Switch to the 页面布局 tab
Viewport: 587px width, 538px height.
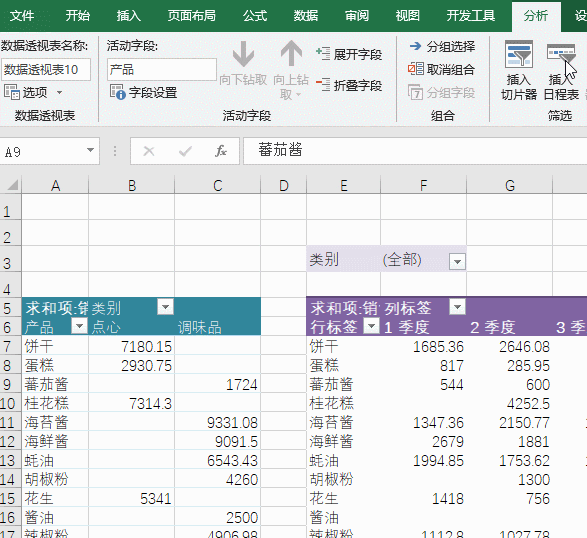192,16
